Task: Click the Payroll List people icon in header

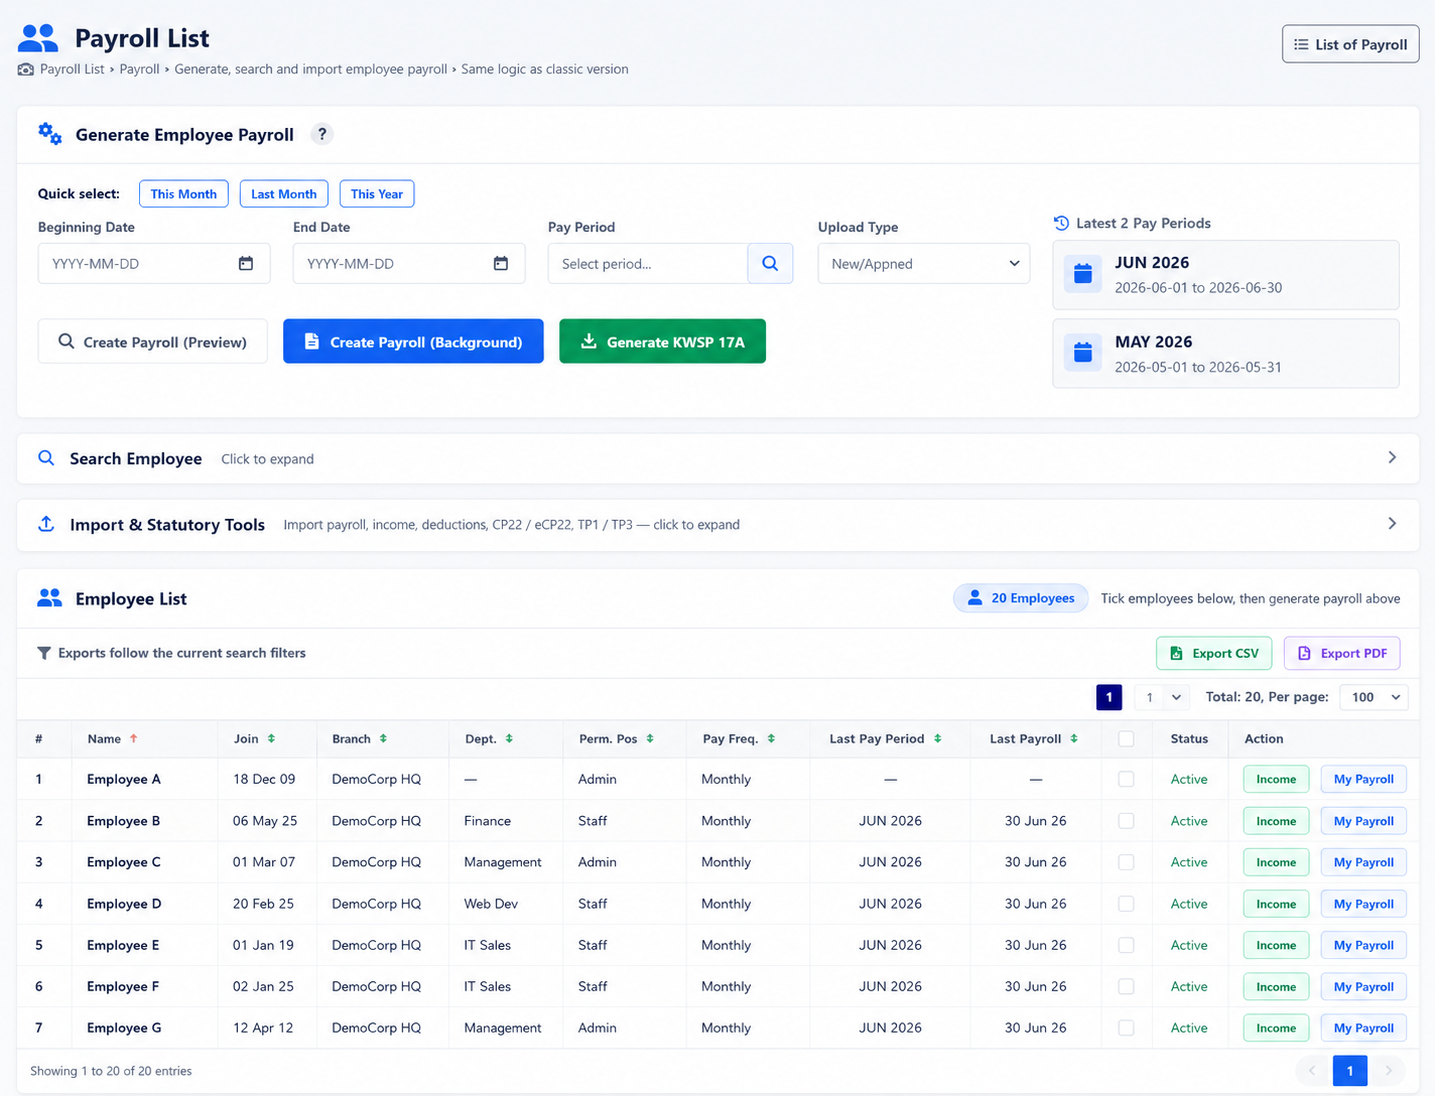Action: pos(38,38)
